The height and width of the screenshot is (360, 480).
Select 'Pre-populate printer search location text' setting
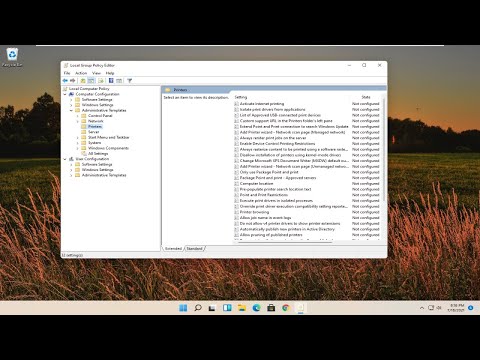[x=275, y=189]
